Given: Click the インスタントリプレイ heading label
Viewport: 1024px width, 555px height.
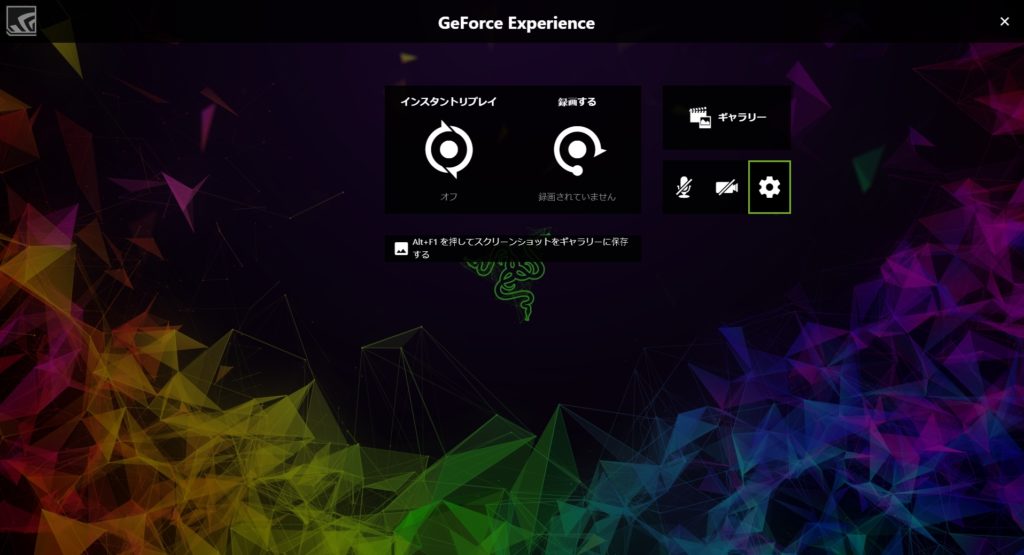Looking at the screenshot, I should coord(449,102).
